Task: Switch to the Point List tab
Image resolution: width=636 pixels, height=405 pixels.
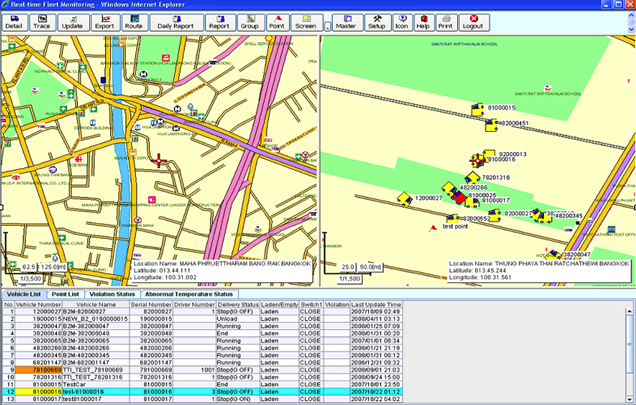Action: coord(66,294)
